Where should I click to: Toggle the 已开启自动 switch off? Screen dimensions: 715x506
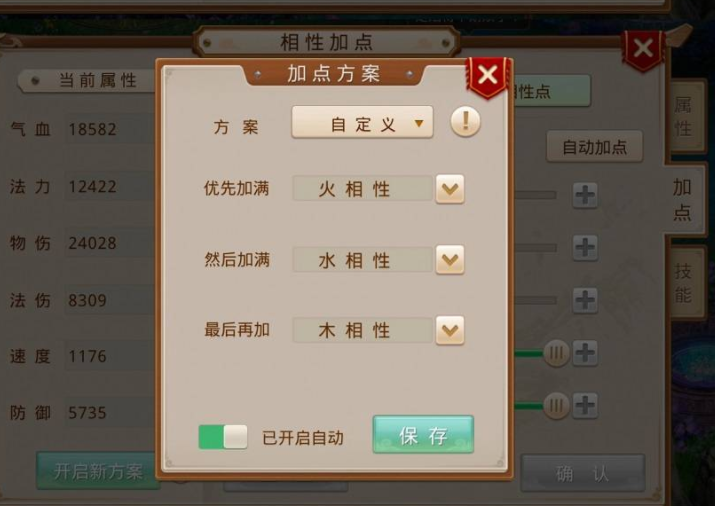(x=223, y=437)
